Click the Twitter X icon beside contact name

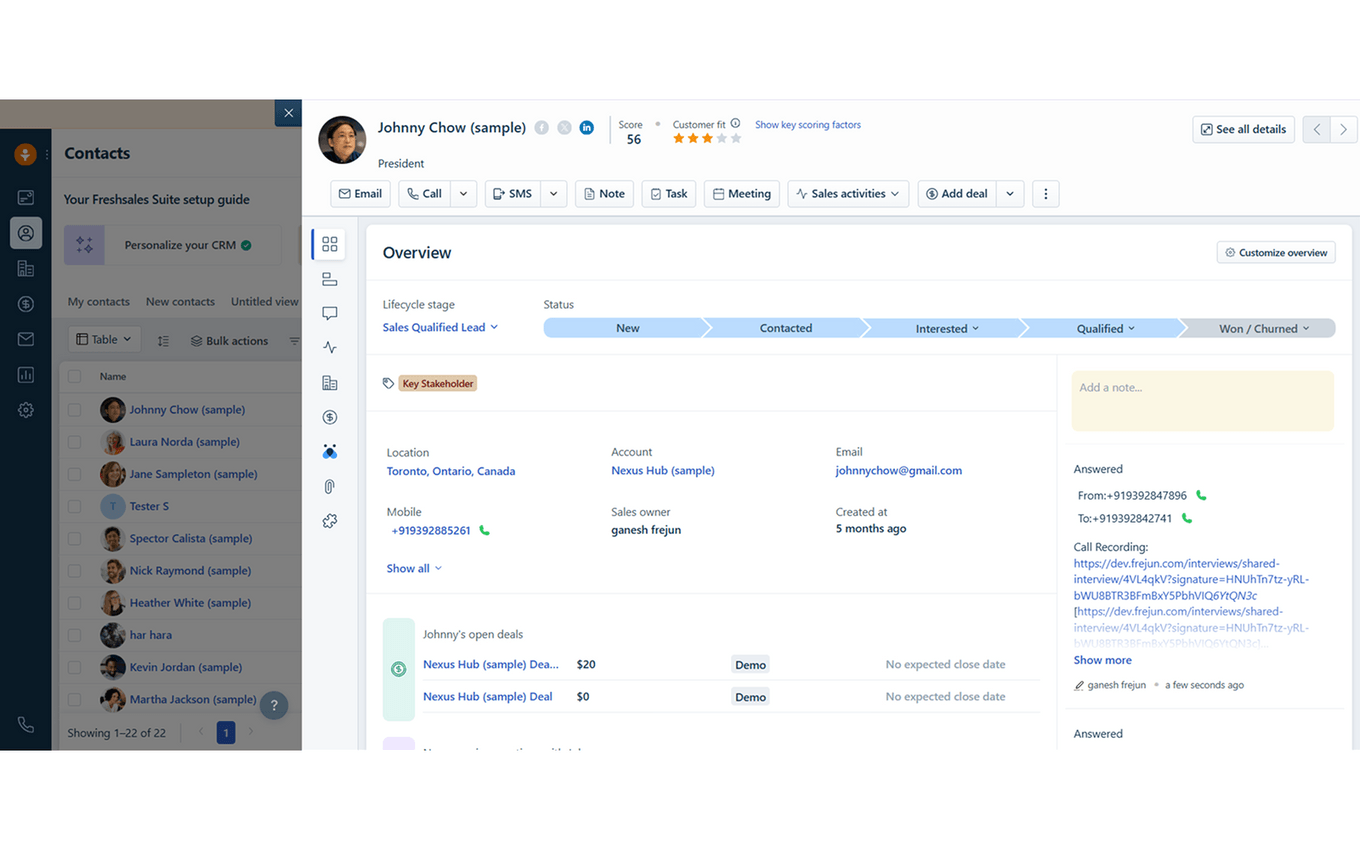[x=564, y=128]
